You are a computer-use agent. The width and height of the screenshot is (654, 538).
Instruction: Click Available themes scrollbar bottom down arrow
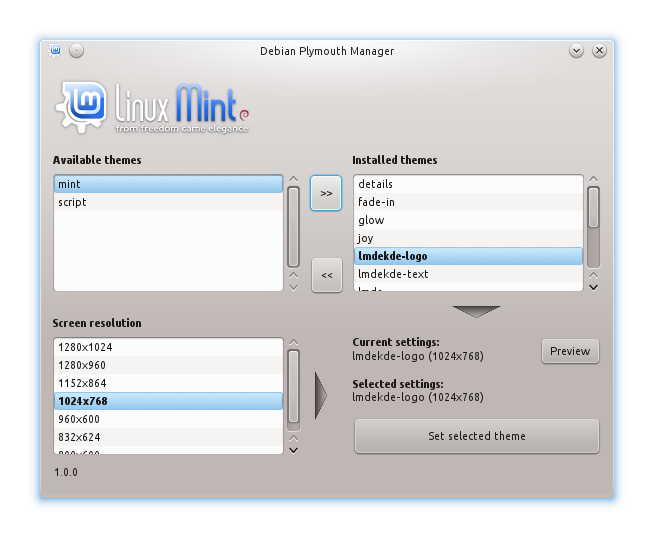click(x=294, y=287)
